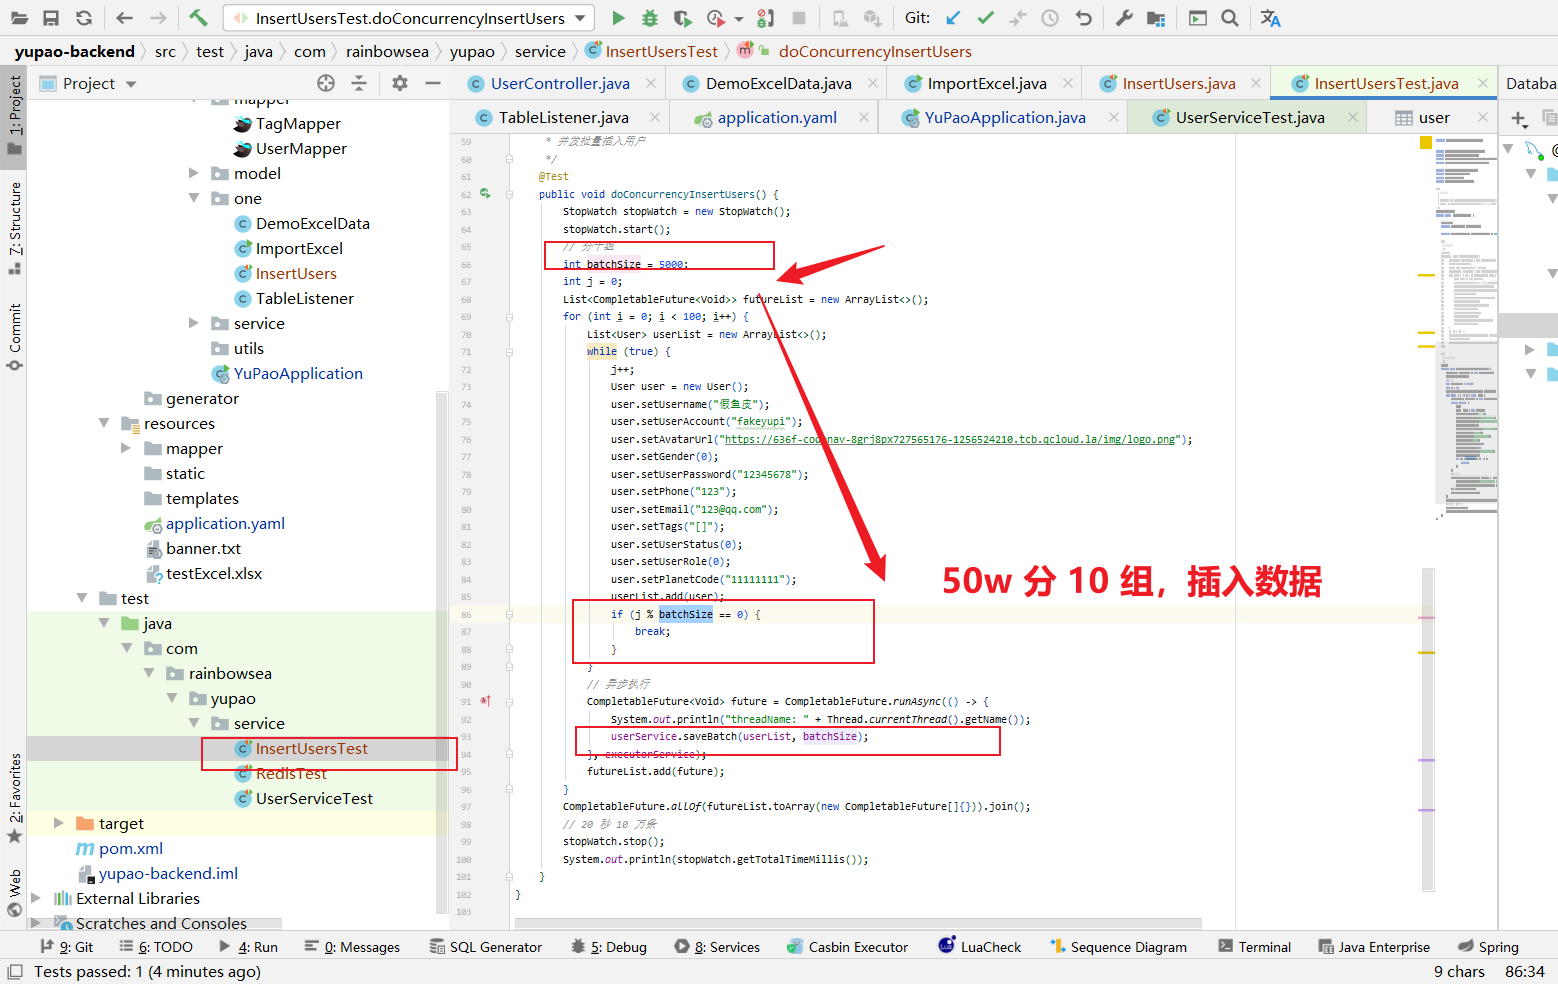Navigate back with the left arrow
Viewport: 1558px width, 984px height.
coord(124,18)
